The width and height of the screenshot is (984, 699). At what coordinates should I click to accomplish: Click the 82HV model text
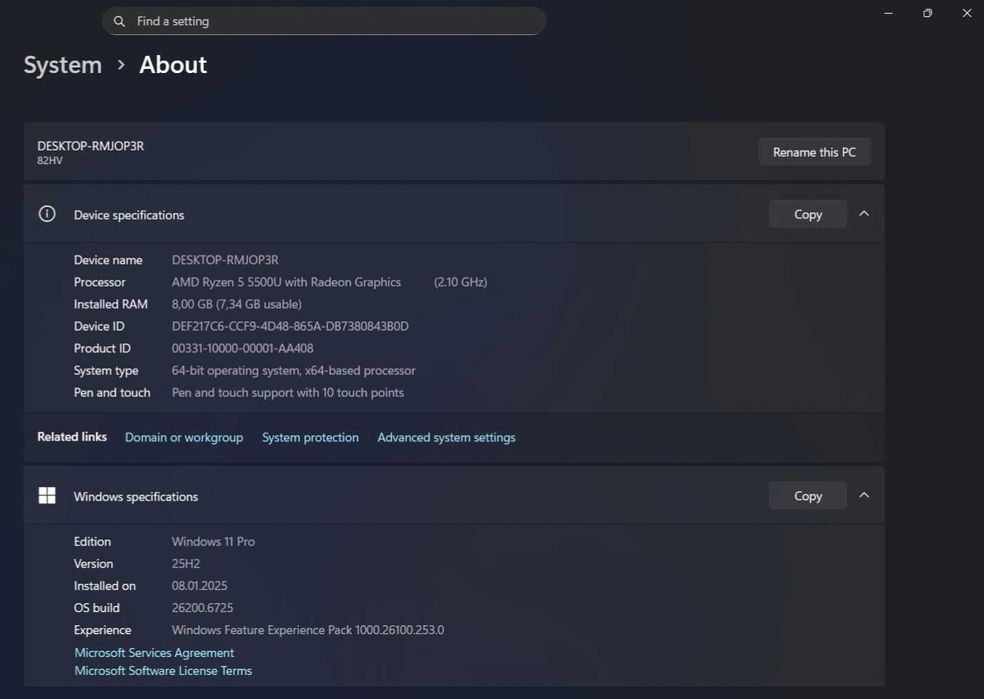pyautogui.click(x=50, y=161)
